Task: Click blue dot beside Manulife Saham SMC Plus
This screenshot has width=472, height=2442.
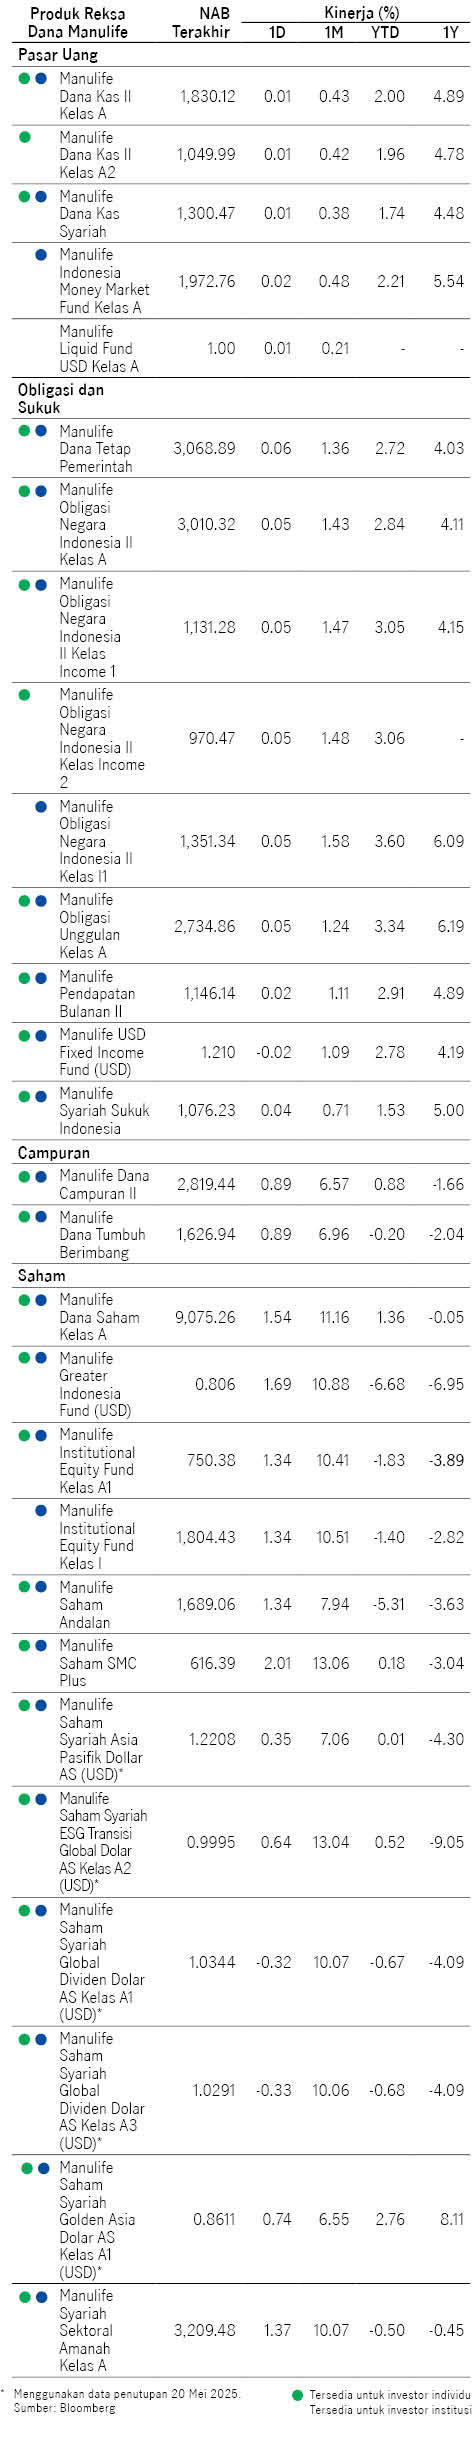Action: [x=41, y=1645]
